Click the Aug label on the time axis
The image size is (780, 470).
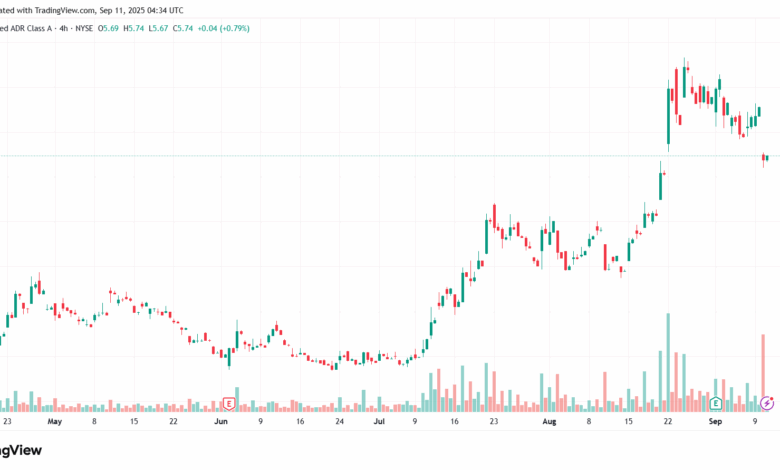point(549,422)
